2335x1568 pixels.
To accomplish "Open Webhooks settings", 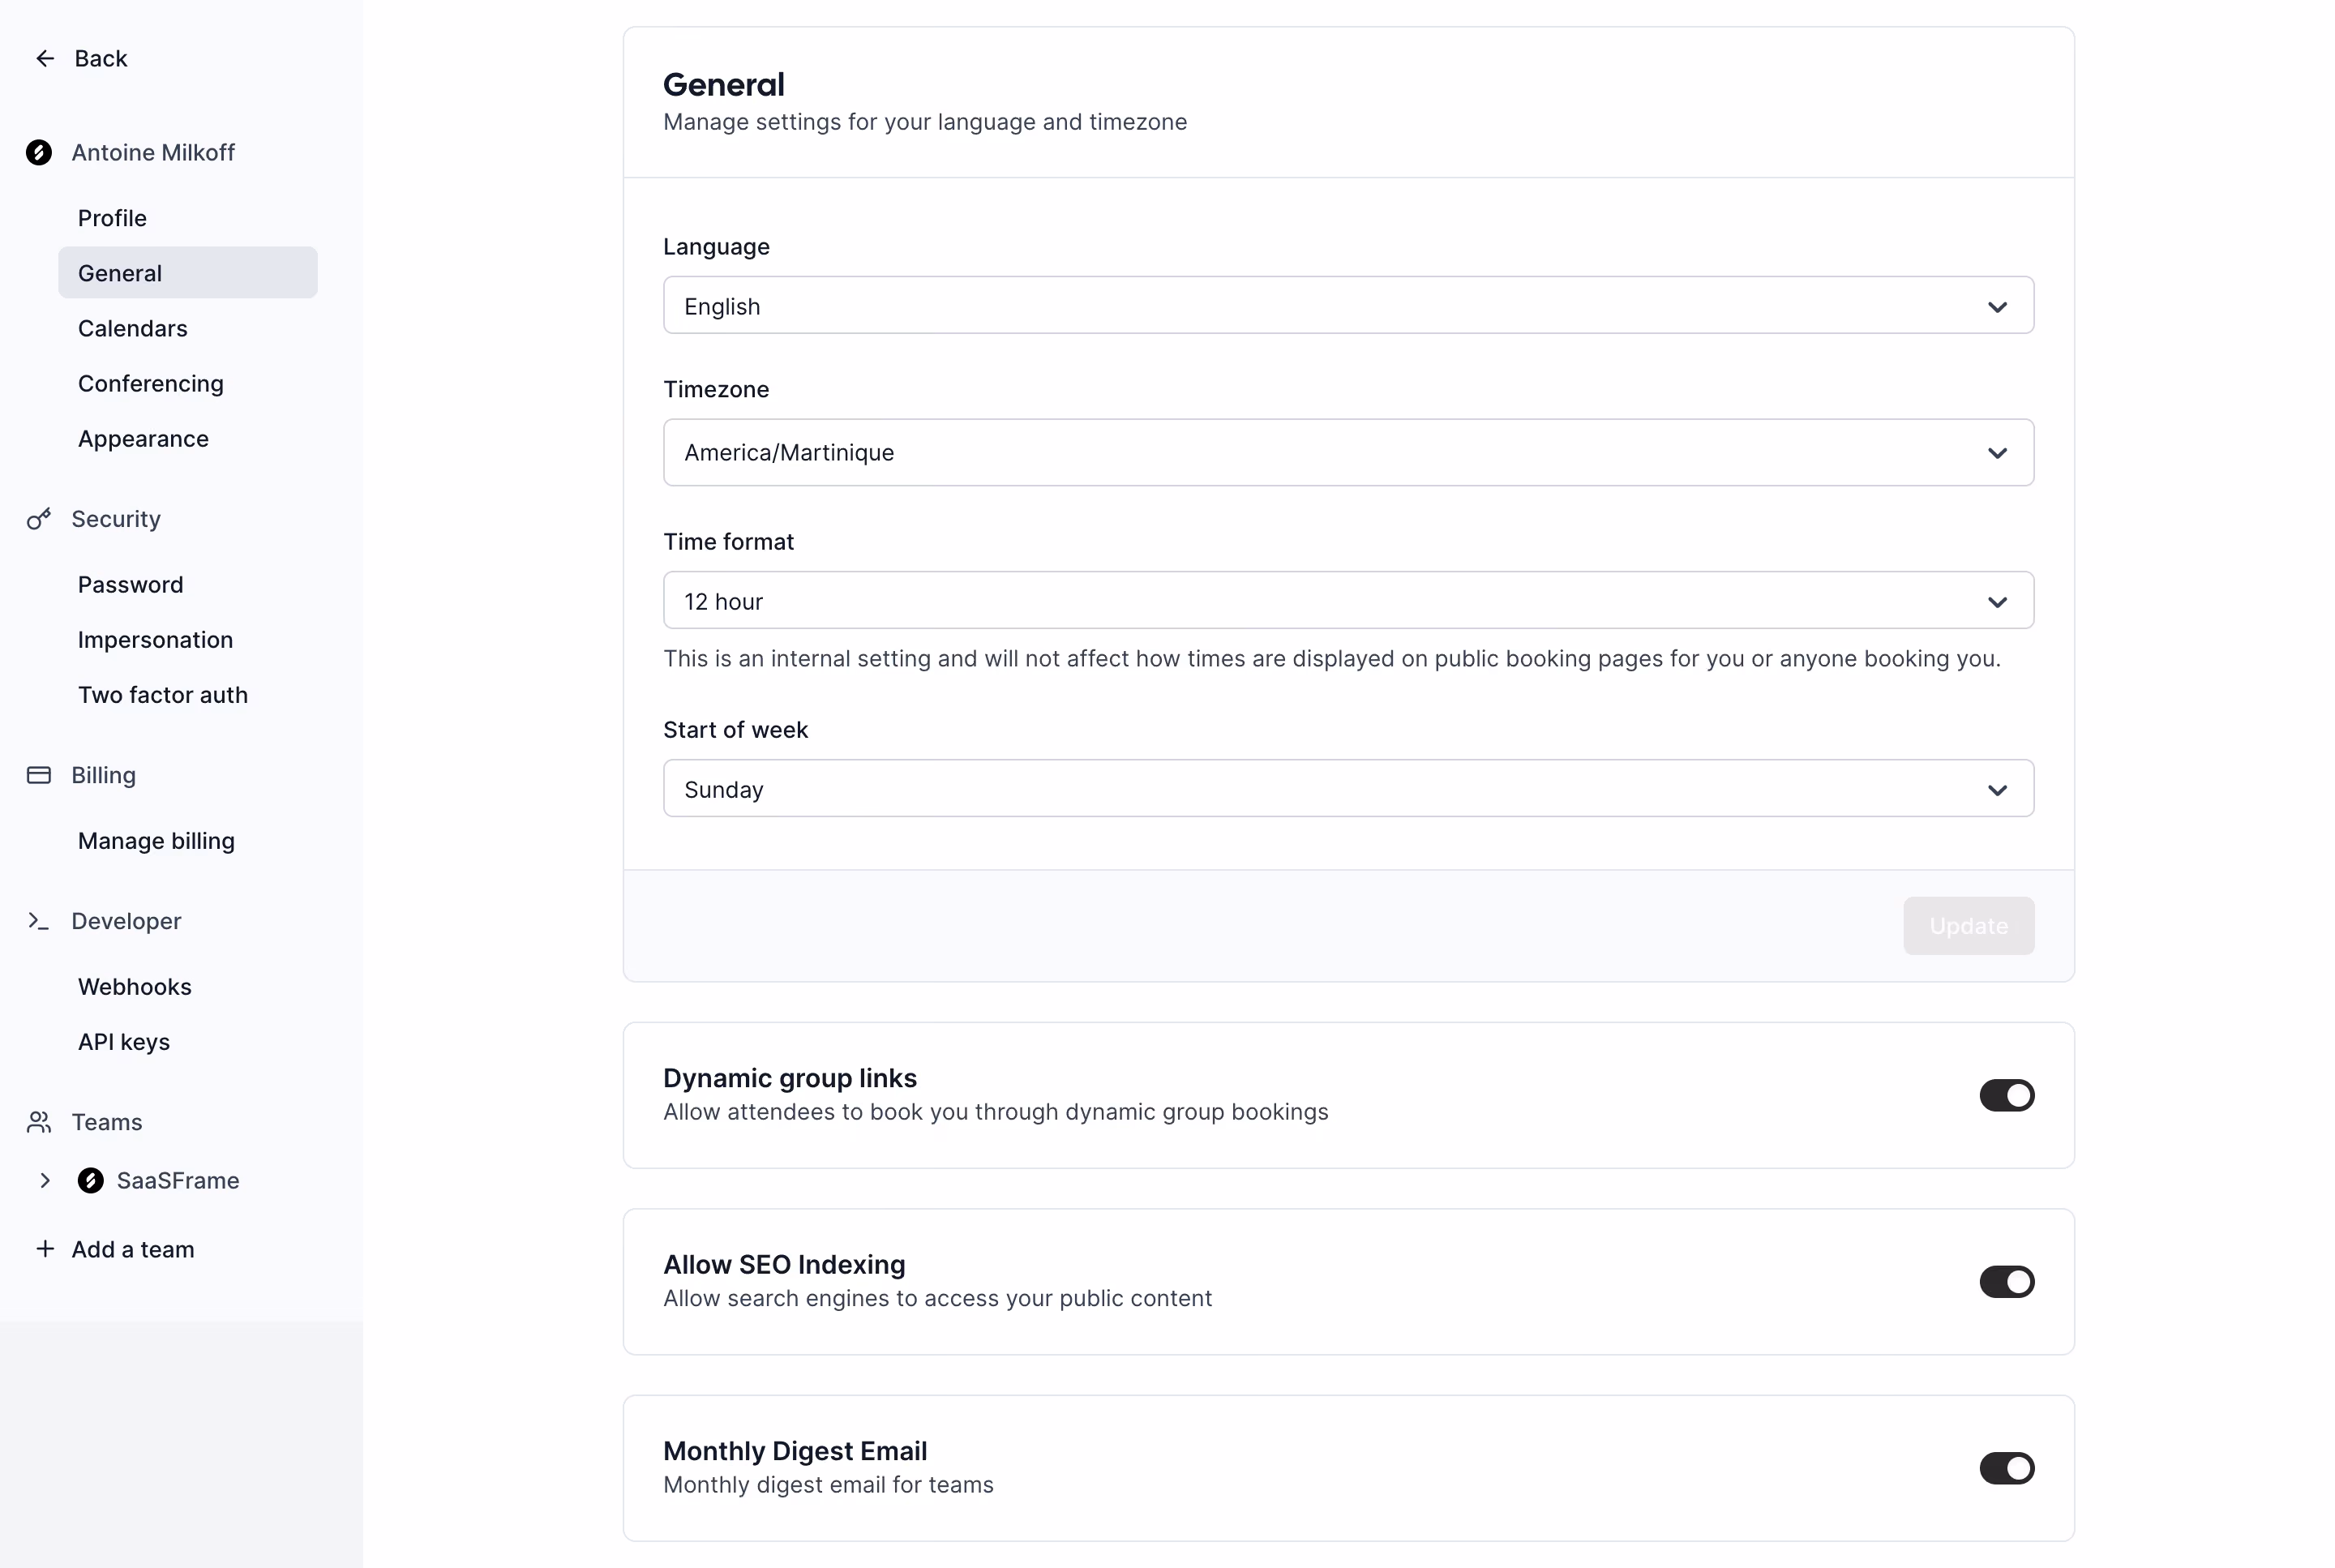I will 188,987.
